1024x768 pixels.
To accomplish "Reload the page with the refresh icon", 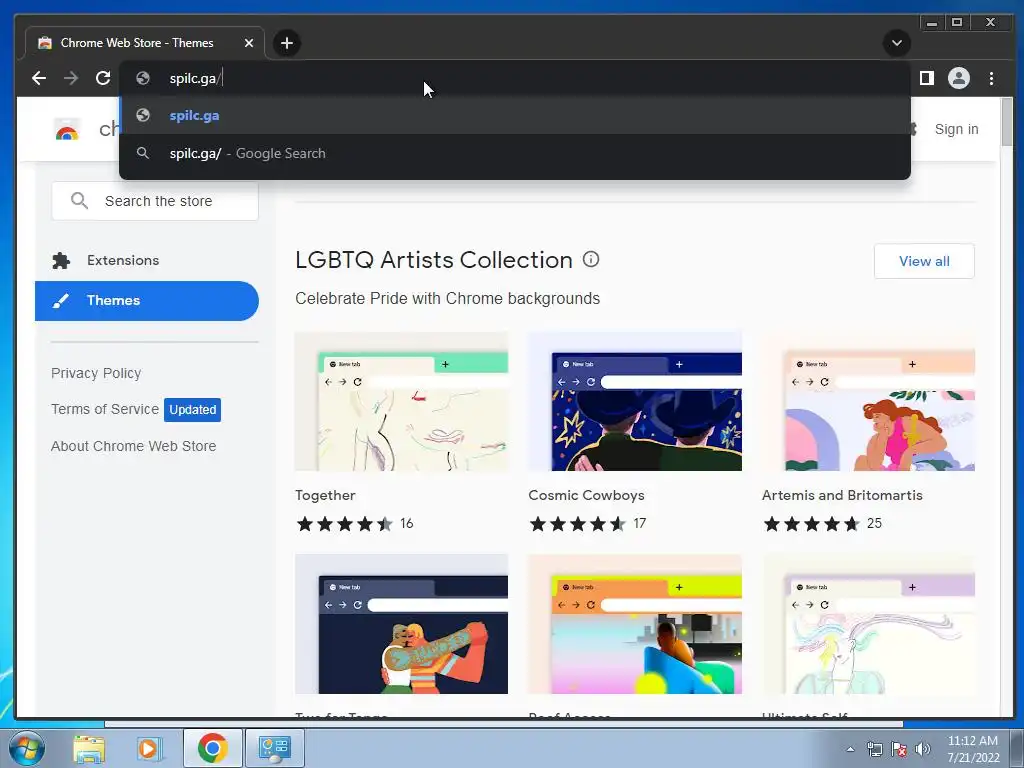I will (103, 78).
